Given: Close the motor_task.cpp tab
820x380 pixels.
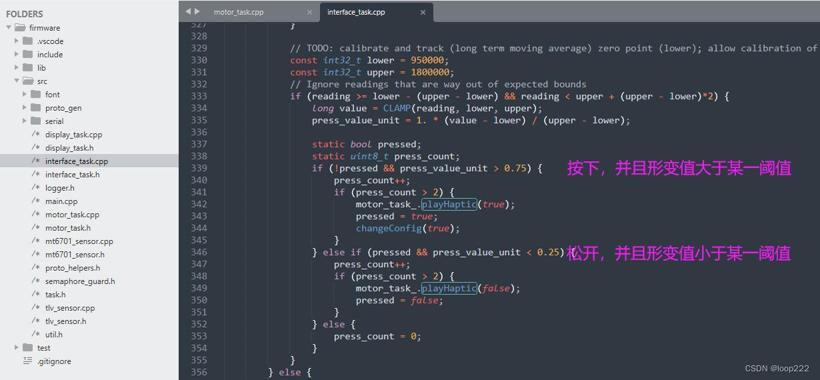Looking at the screenshot, I should tap(310, 12).
